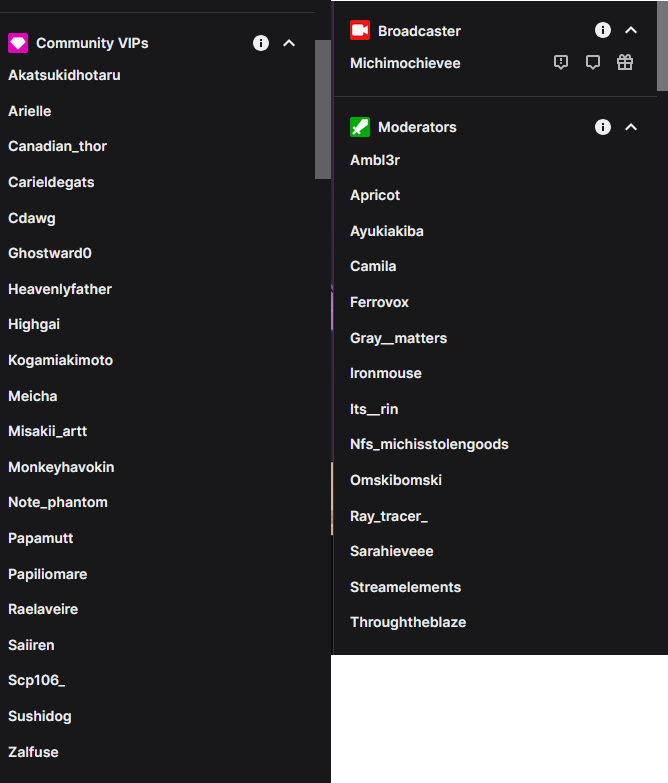This screenshot has height=783, width=668.
Task: Open VIP Akatsukidhotaru's user card
Action: (x=64, y=75)
